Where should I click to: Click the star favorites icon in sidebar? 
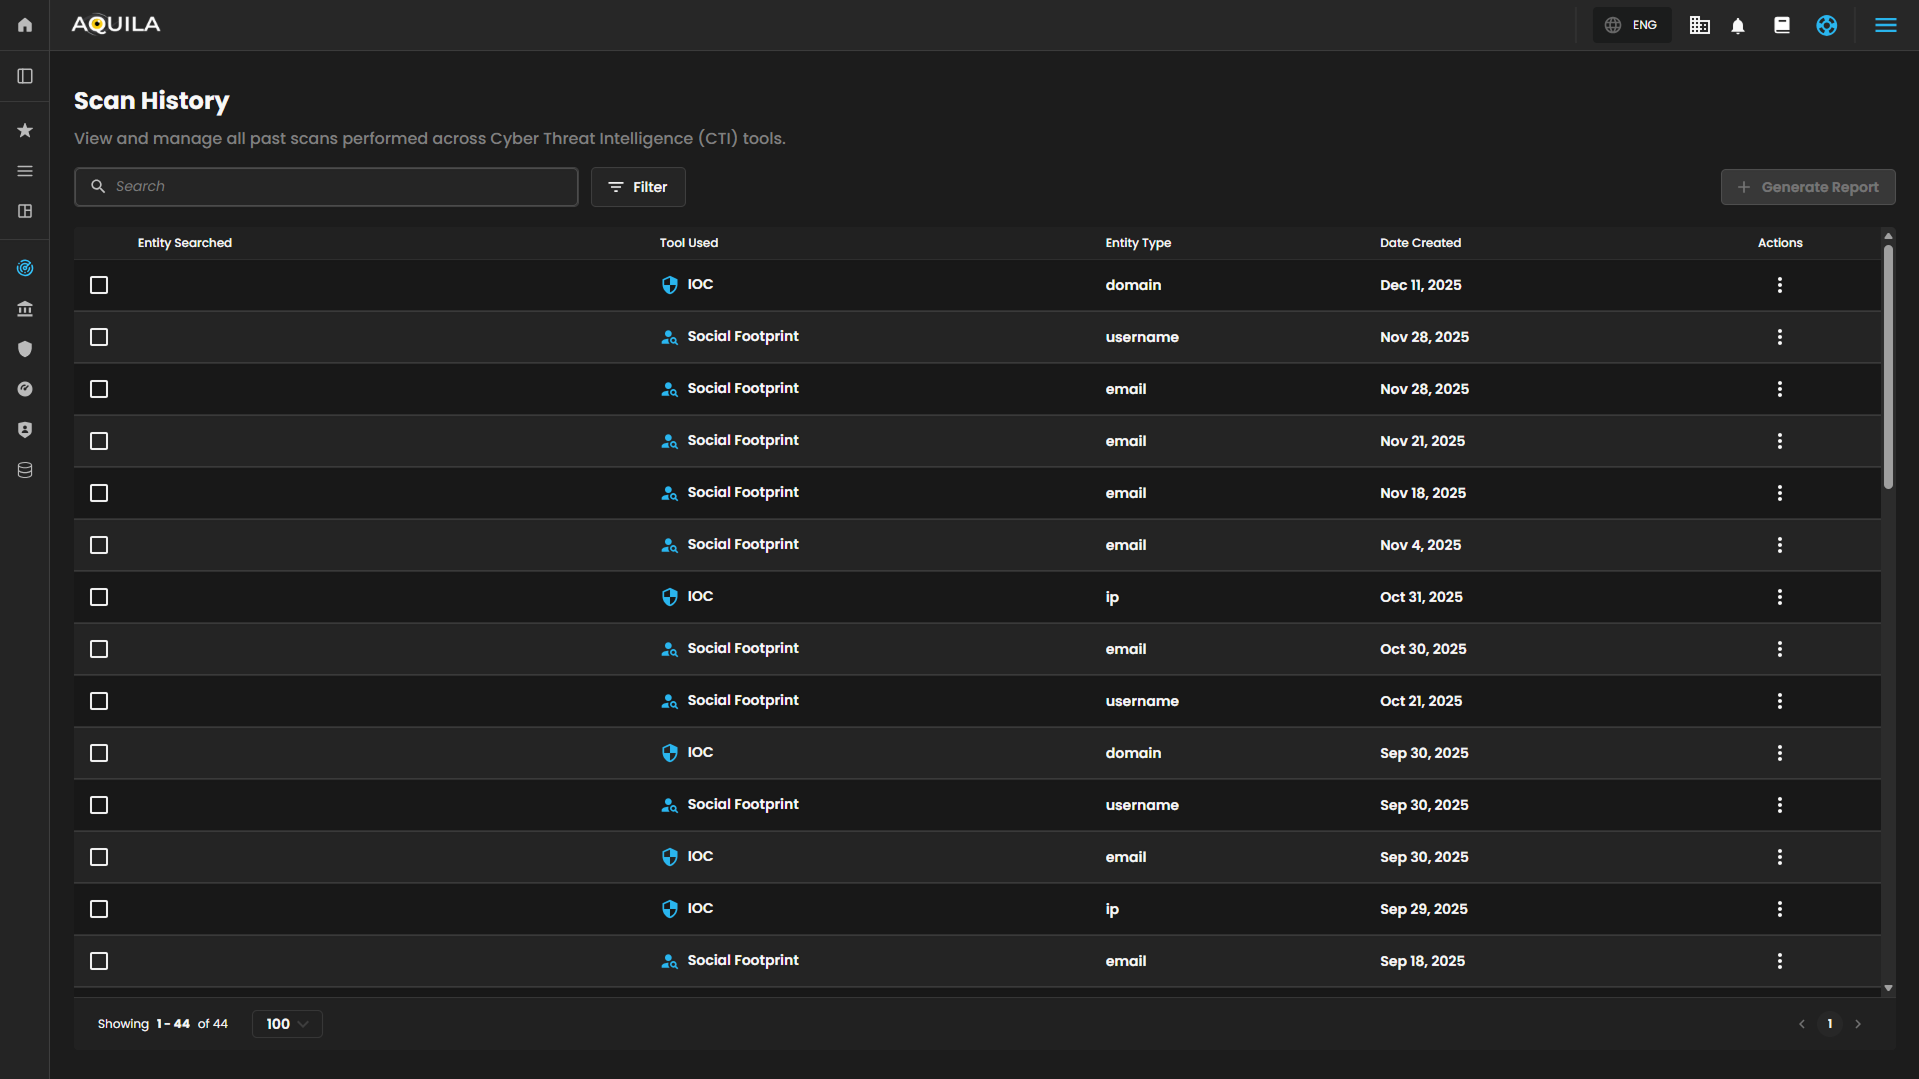point(25,131)
